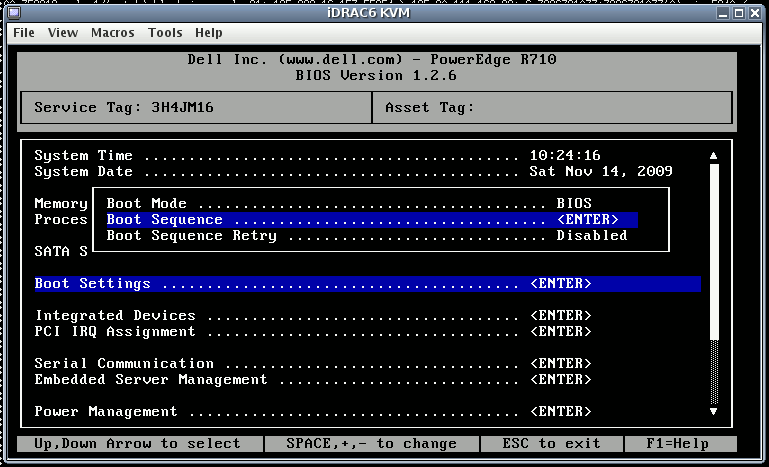Select the Boot Settings row
This screenshot has width=769, height=467.
pos(368,284)
